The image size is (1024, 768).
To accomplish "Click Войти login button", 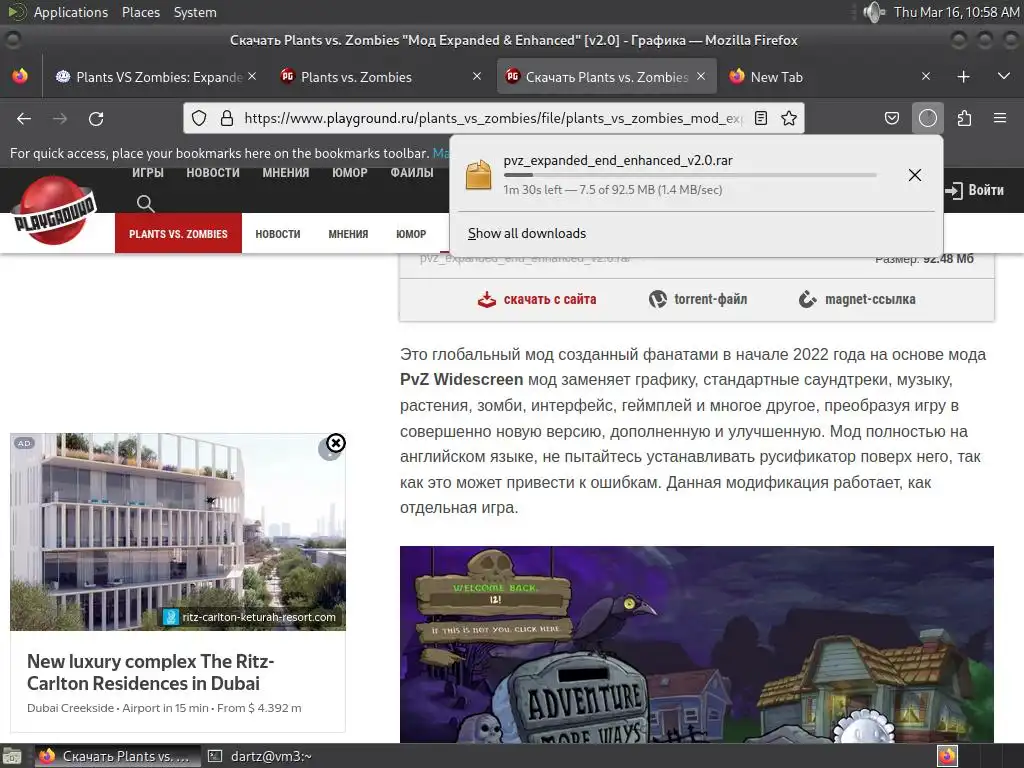I will 974,190.
